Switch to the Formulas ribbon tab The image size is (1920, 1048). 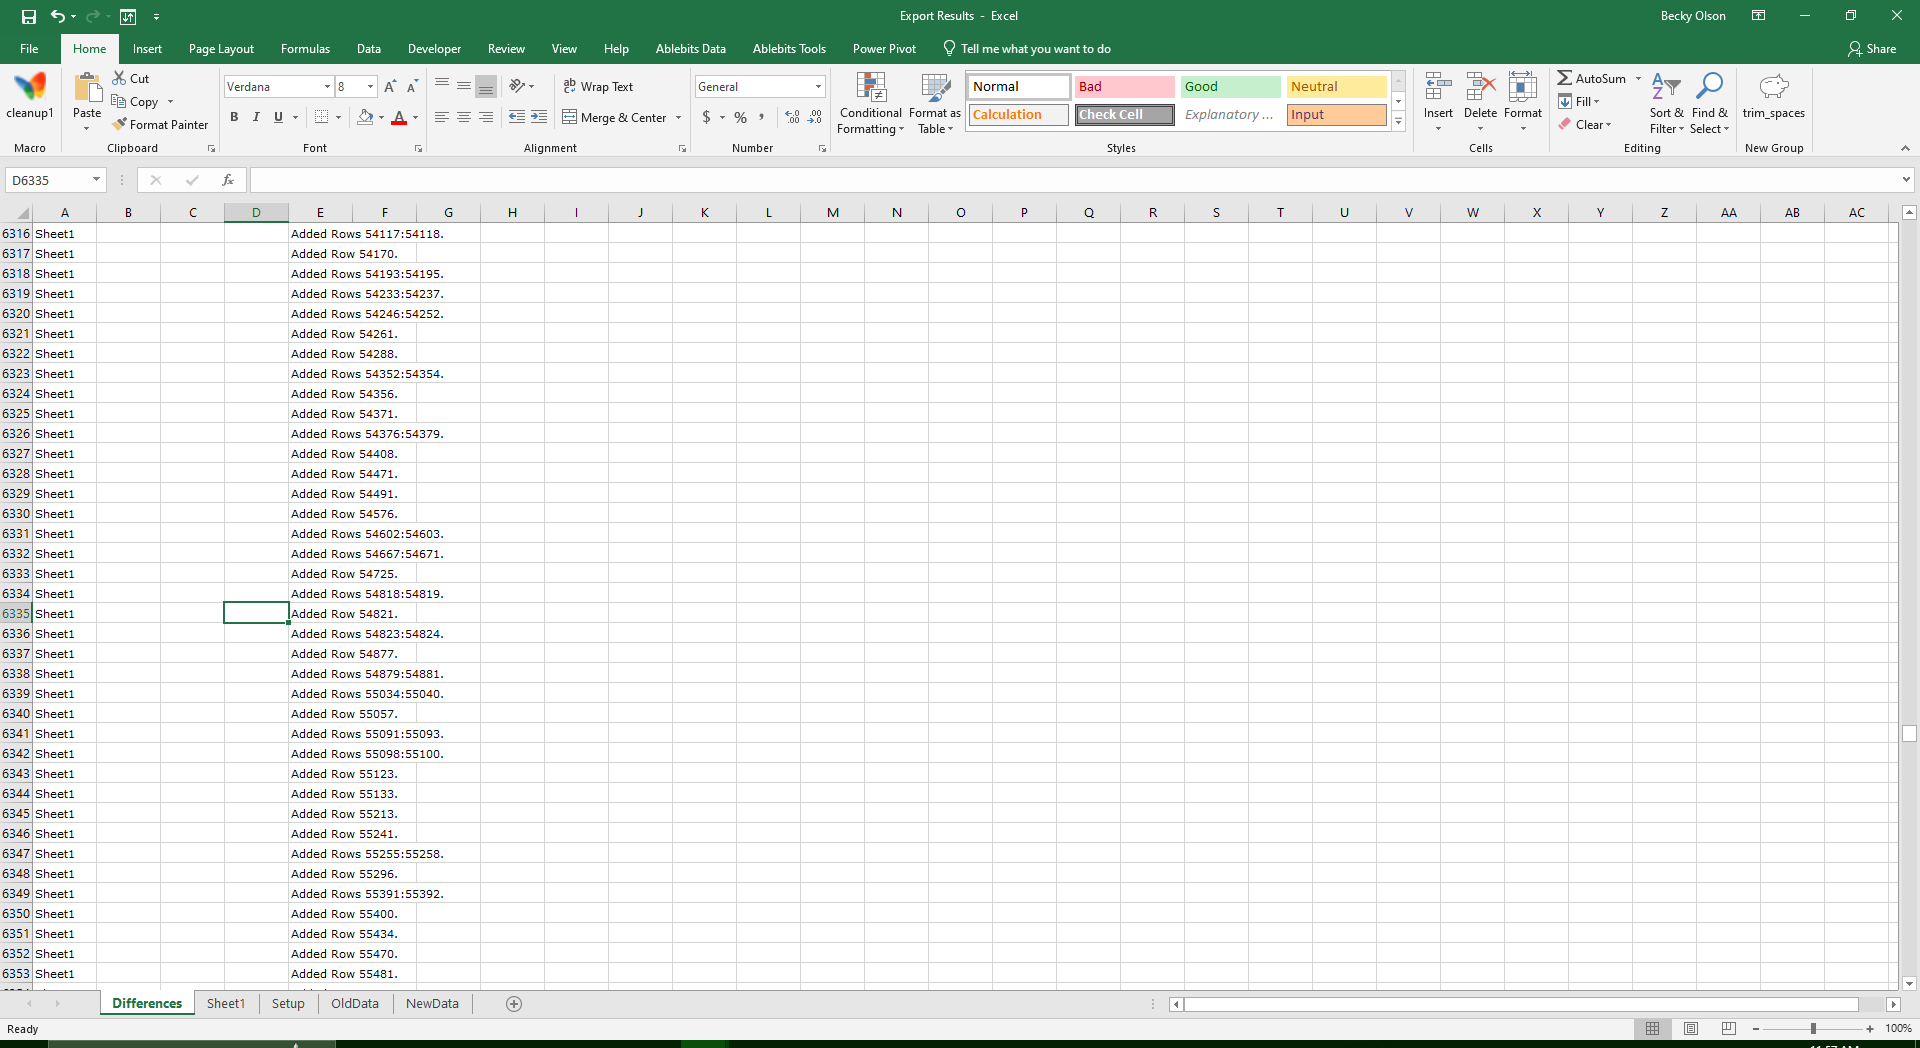pyautogui.click(x=304, y=48)
